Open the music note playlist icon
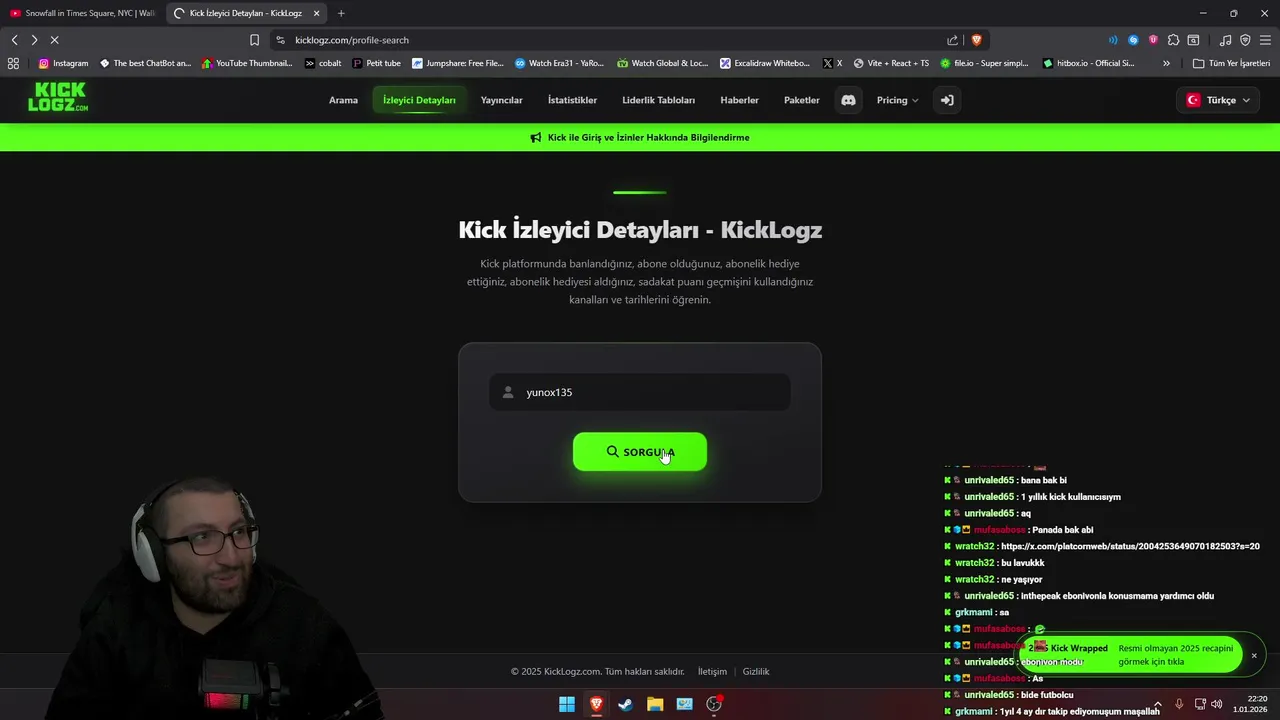This screenshot has width=1280, height=720. coord(1225,40)
